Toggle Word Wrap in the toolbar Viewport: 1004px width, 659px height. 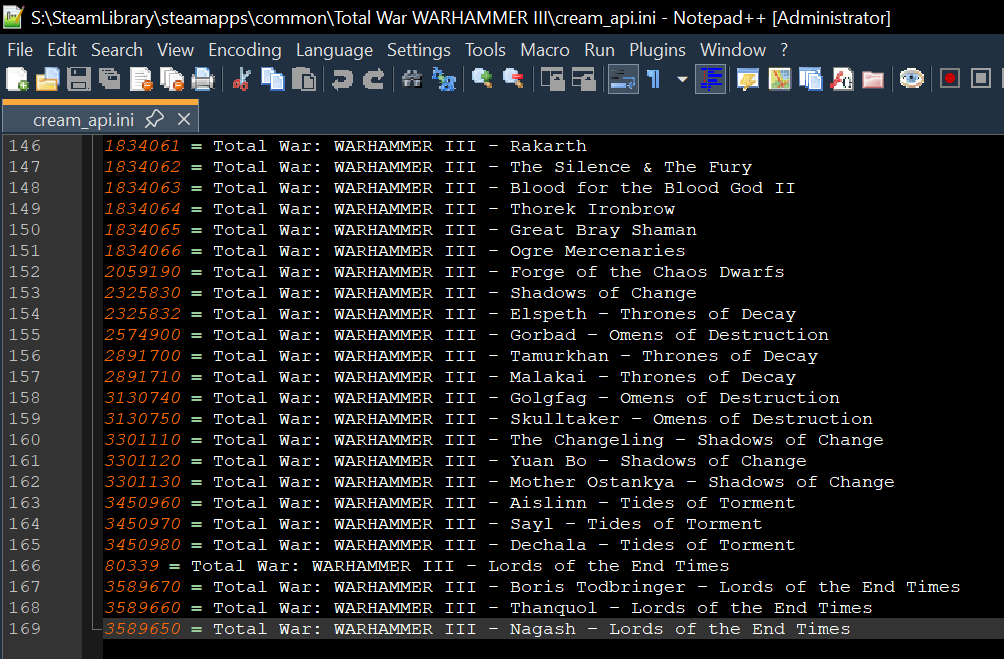[x=622, y=79]
